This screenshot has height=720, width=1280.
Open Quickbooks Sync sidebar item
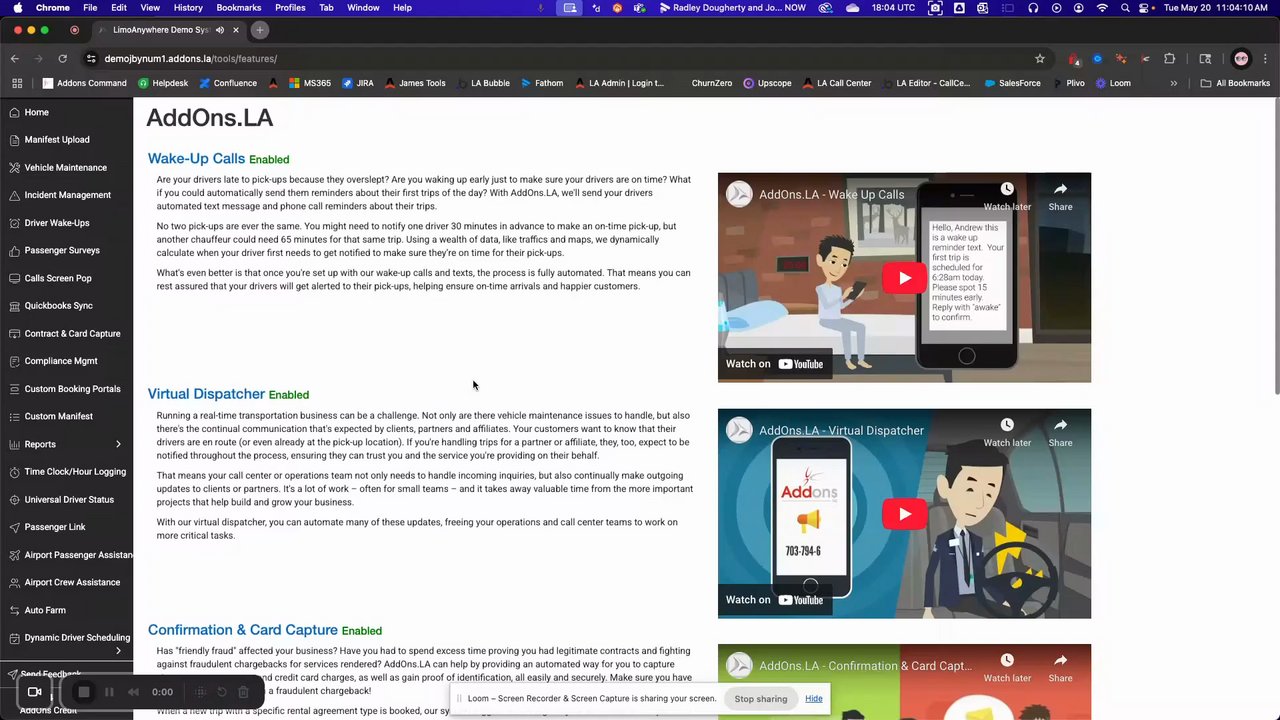59,306
